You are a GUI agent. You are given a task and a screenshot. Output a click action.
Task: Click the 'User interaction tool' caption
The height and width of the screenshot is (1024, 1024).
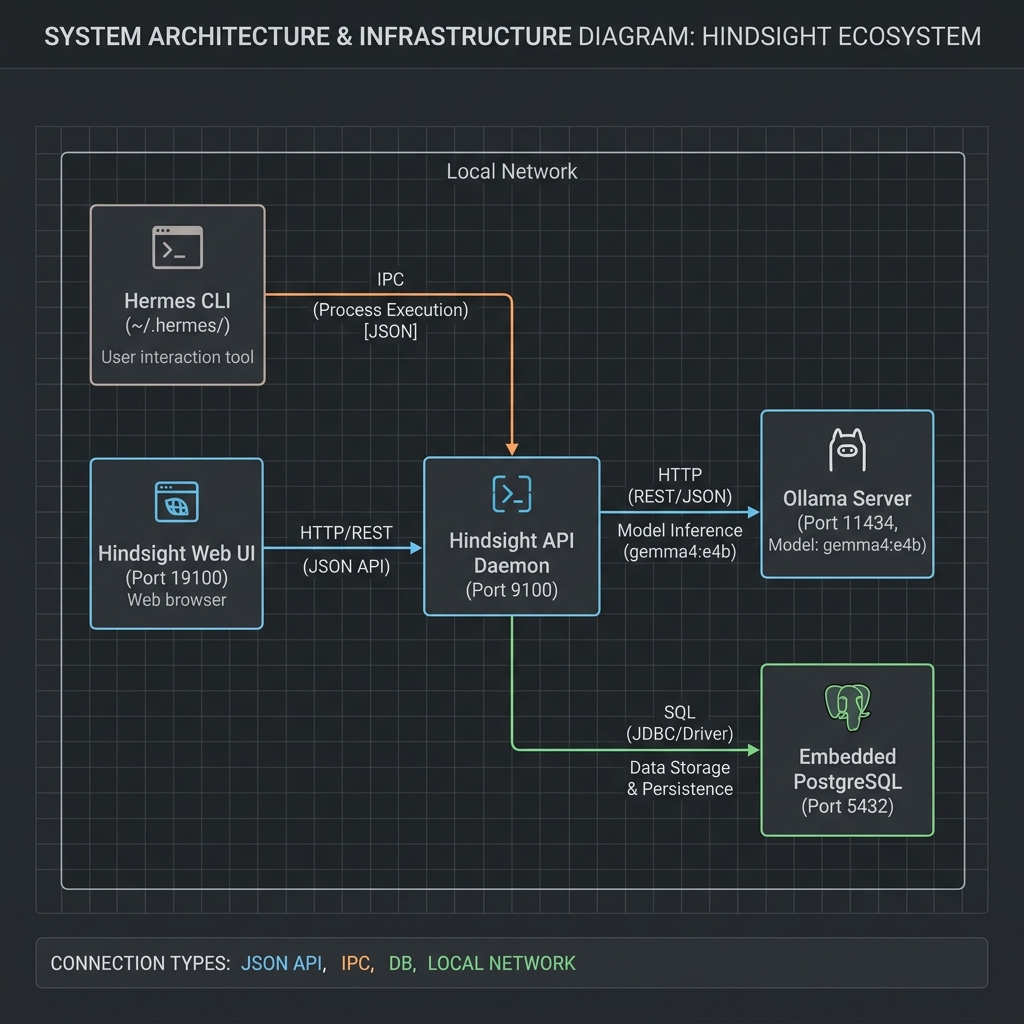click(x=177, y=357)
